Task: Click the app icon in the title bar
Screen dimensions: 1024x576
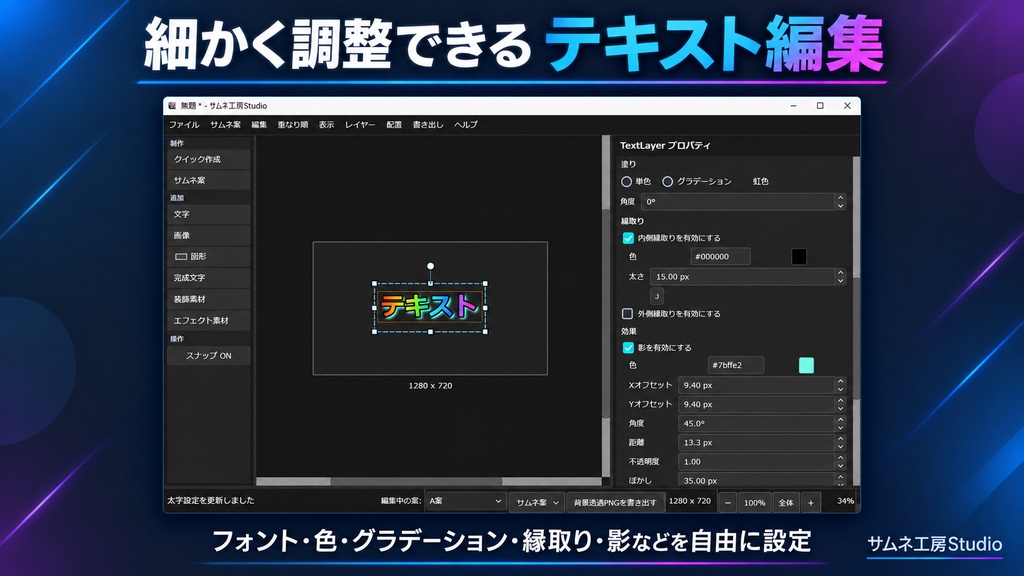Action: point(172,106)
